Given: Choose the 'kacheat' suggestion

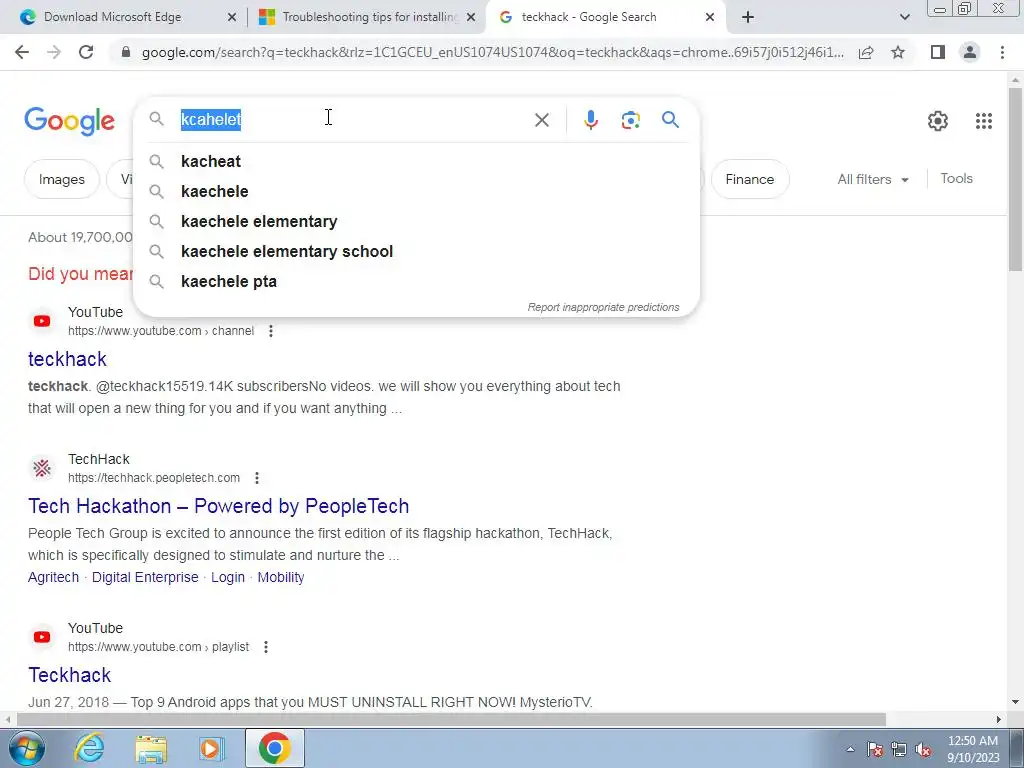Looking at the screenshot, I should pyautogui.click(x=416, y=161).
